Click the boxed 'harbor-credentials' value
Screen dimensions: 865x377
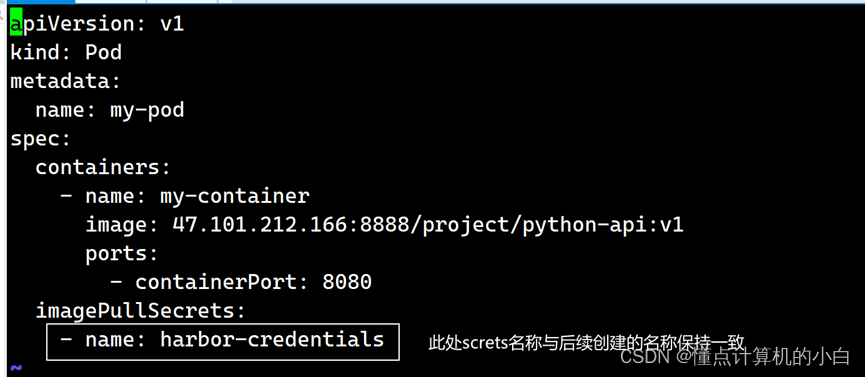pos(273,339)
